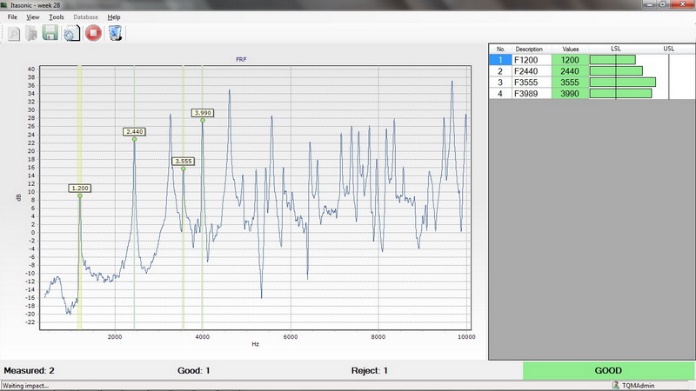696x391 pixels.
Task: Select row number 3 in the table
Action: pyautogui.click(x=500, y=82)
